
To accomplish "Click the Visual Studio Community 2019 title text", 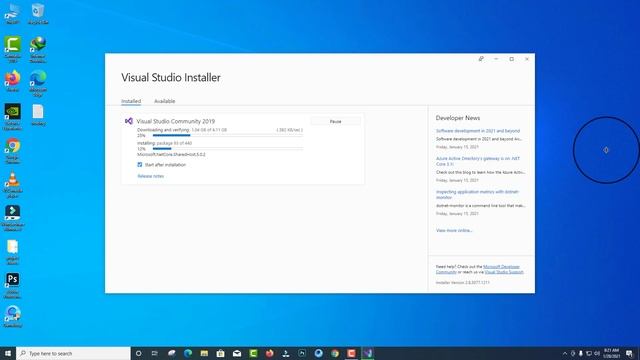I will (x=176, y=121).
